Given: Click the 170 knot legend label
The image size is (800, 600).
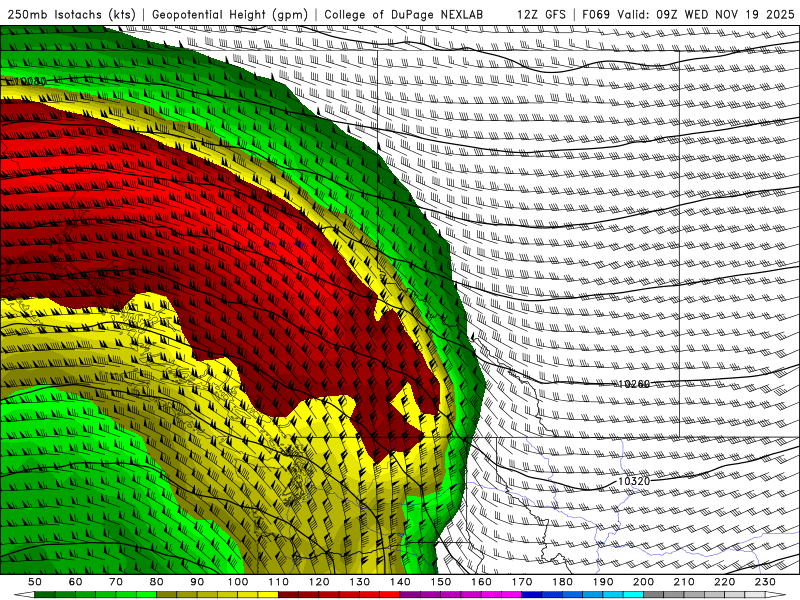Looking at the screenshot, I should [522, 582].
